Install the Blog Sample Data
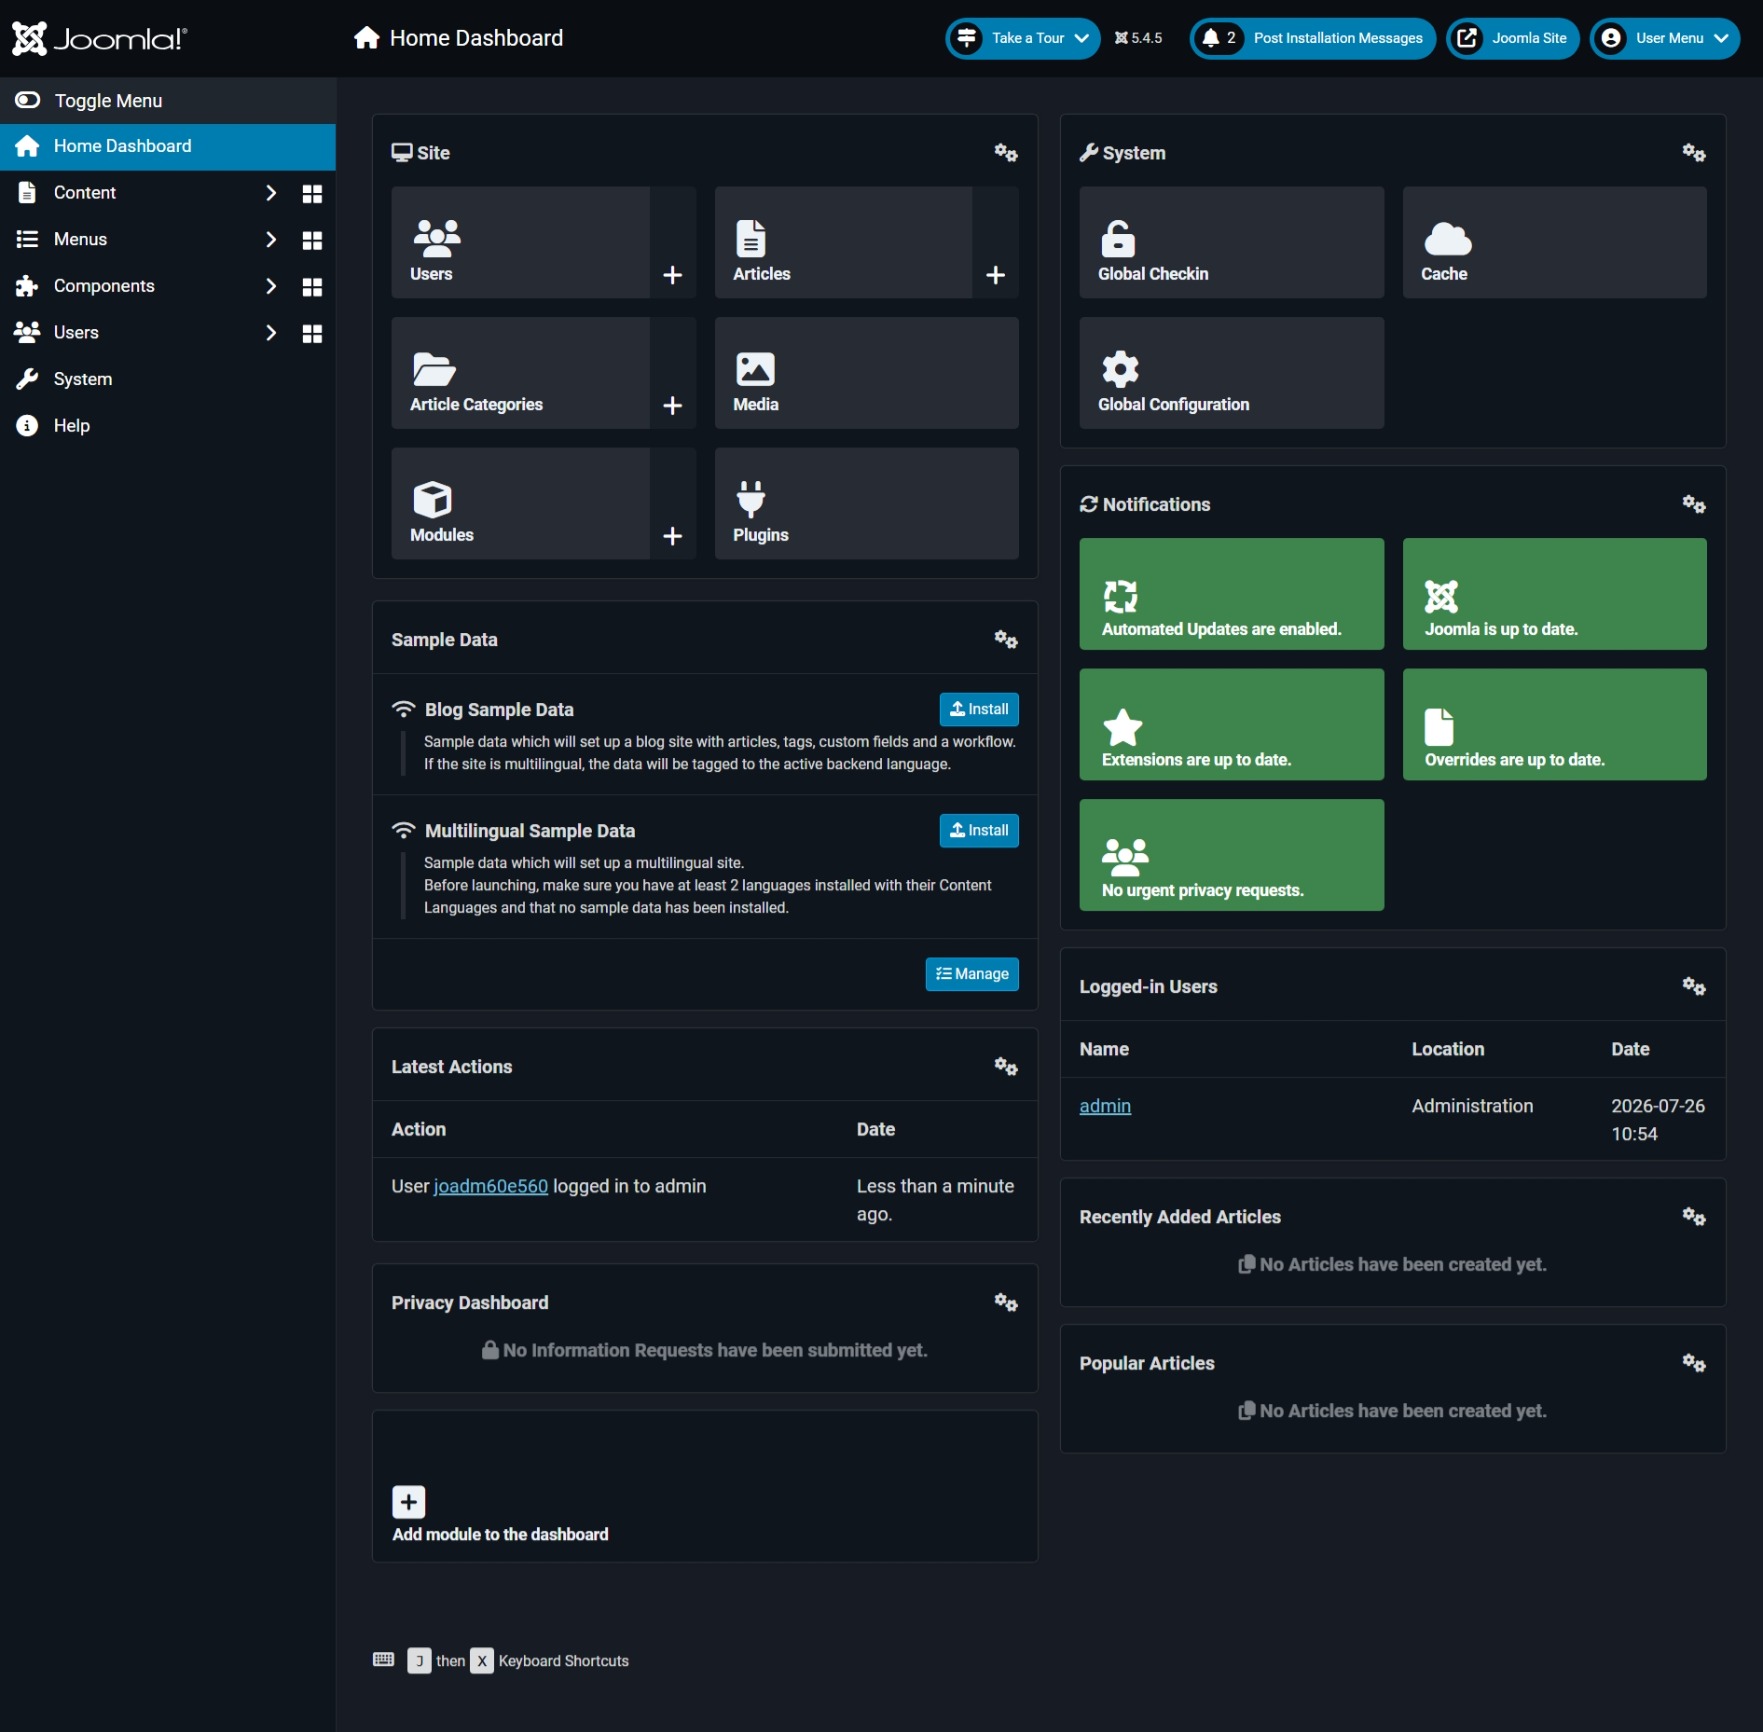 (x=979, y=709)
